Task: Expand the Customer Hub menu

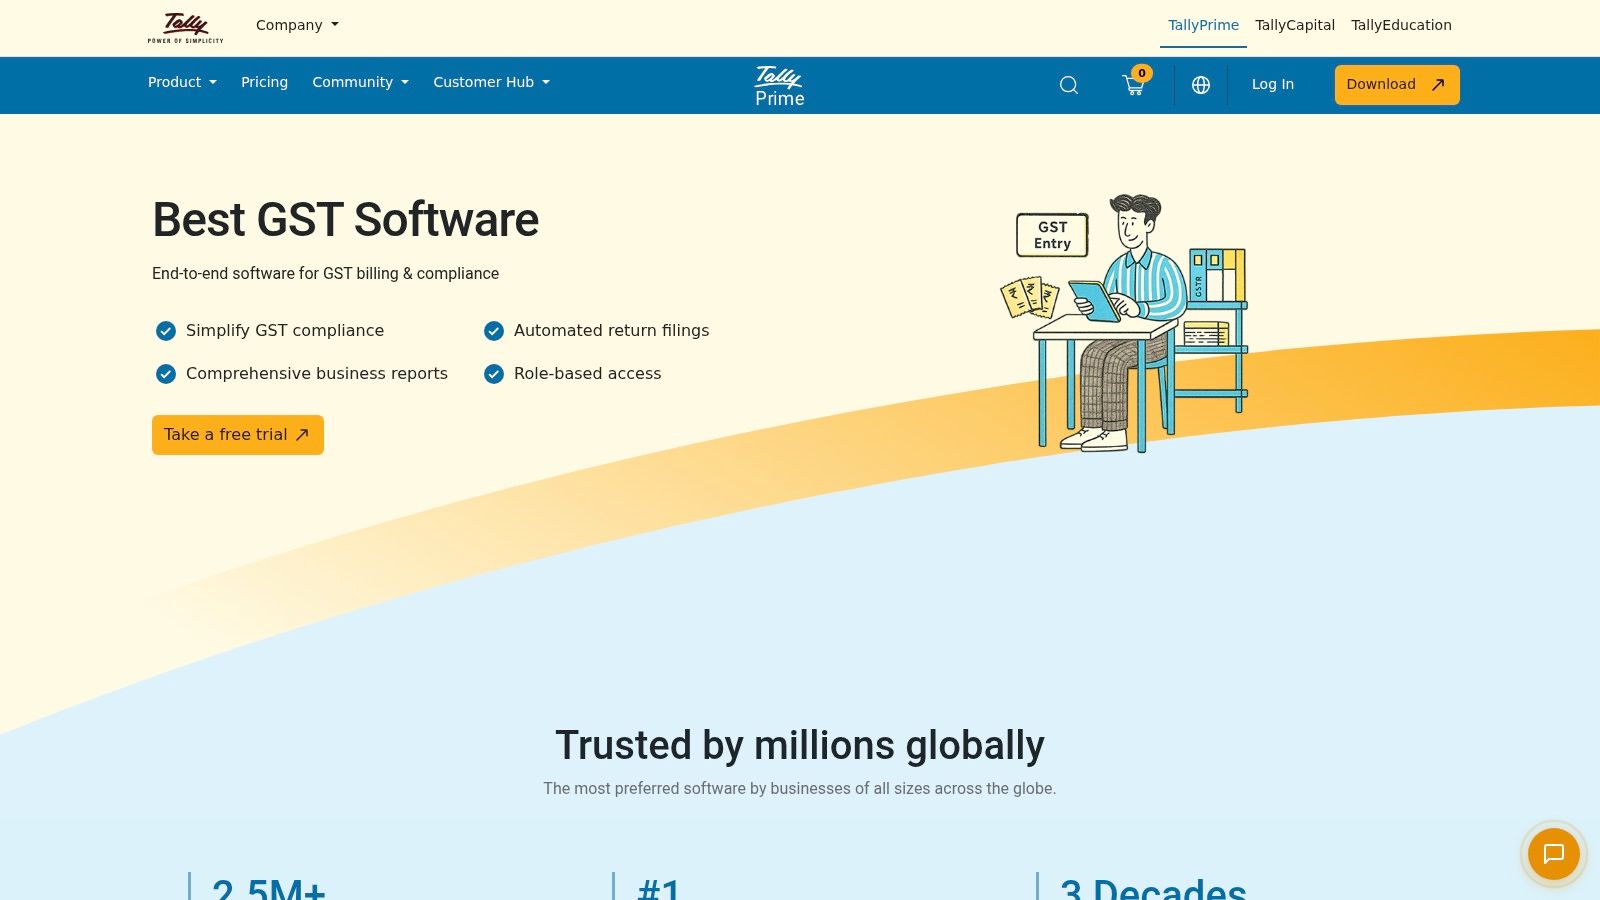Action: click(491, 82)
